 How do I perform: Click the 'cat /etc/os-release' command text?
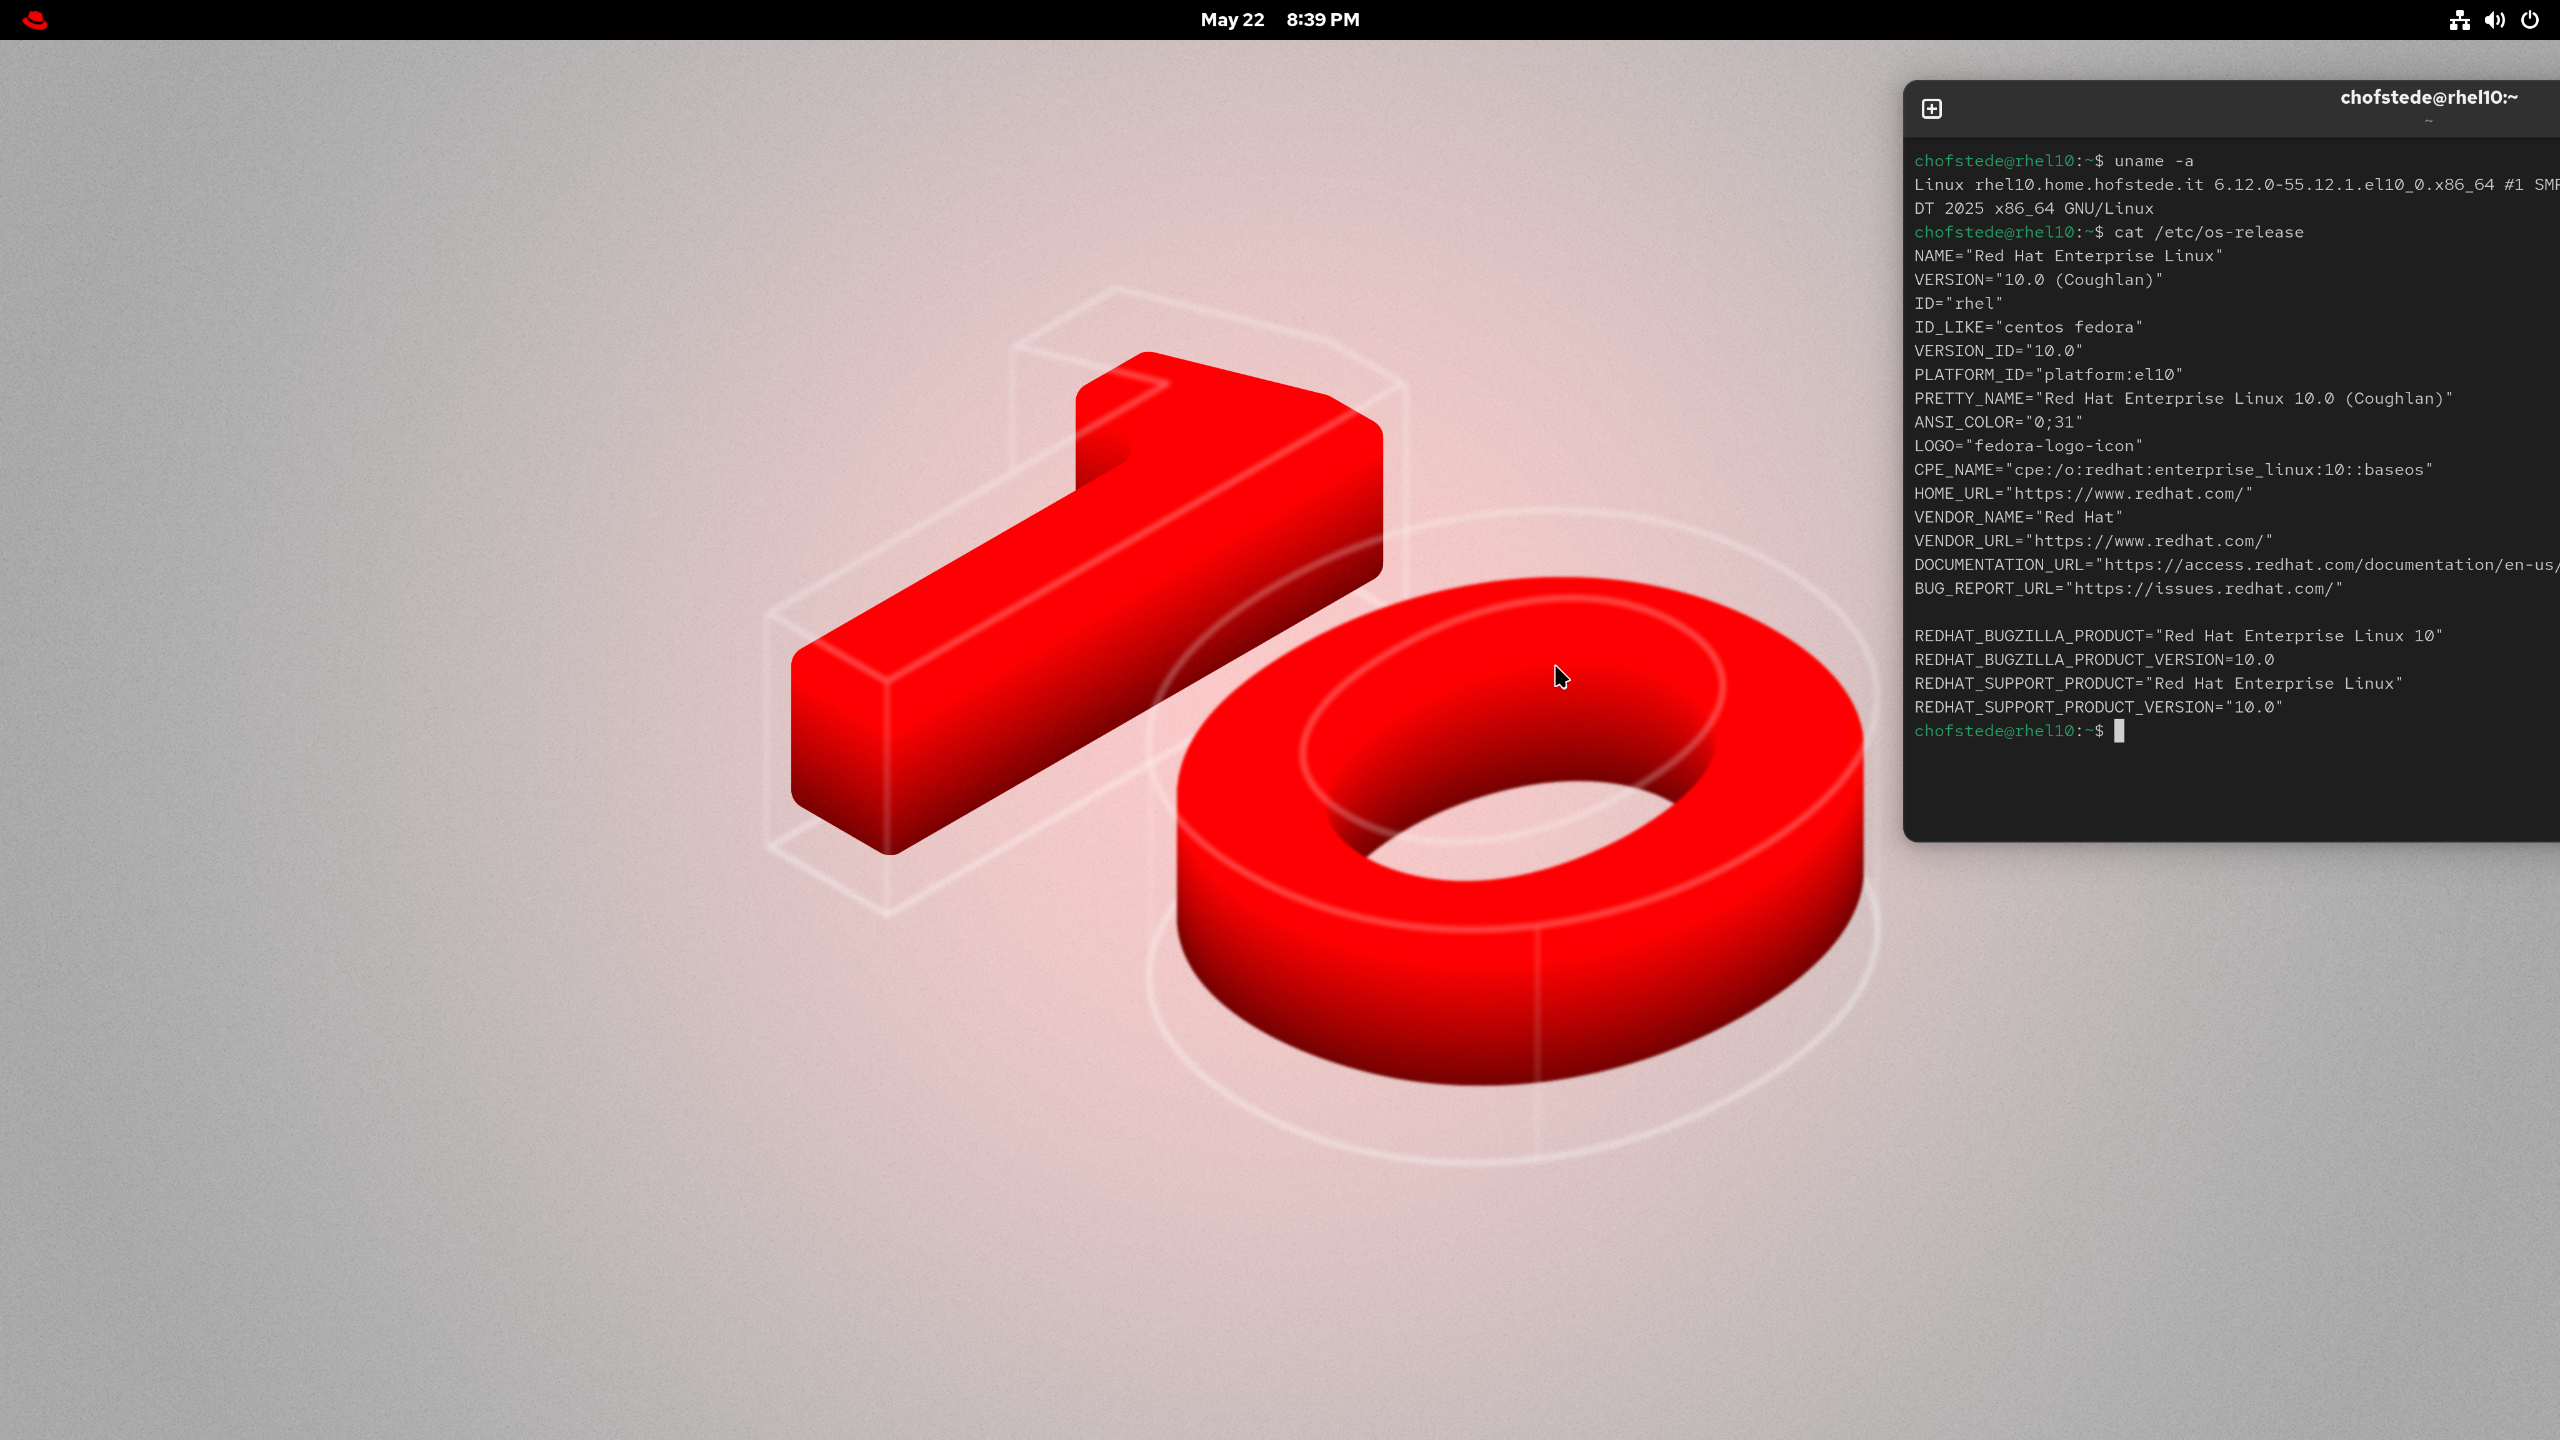[x=2208, y=232]
